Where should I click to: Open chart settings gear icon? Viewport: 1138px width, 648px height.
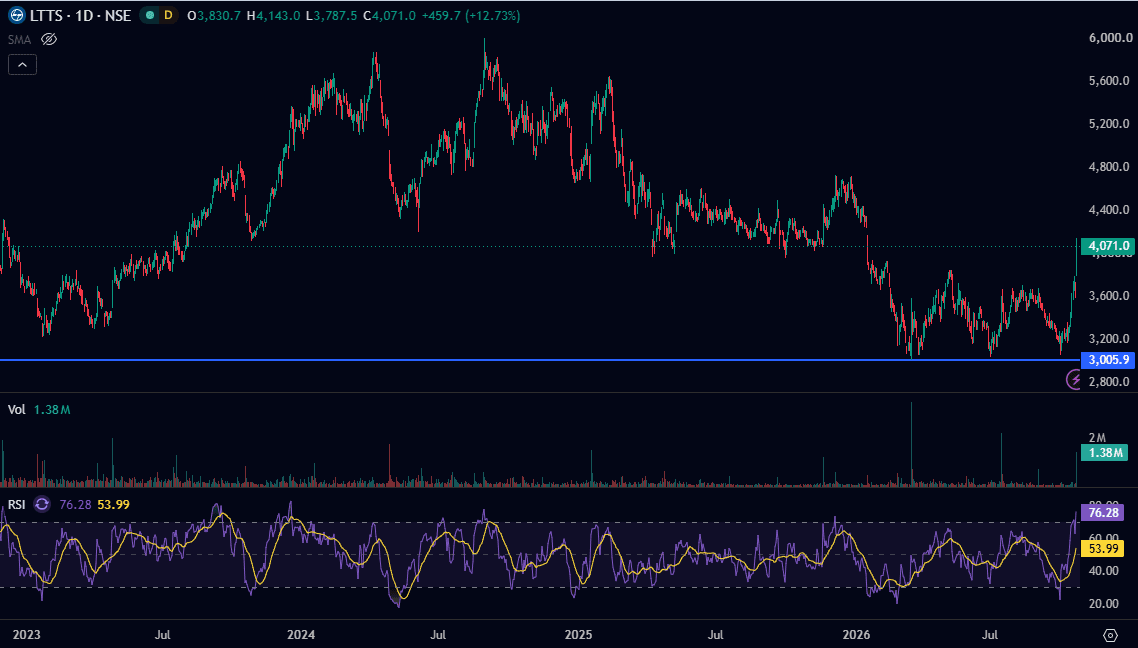pos(1110,635)
